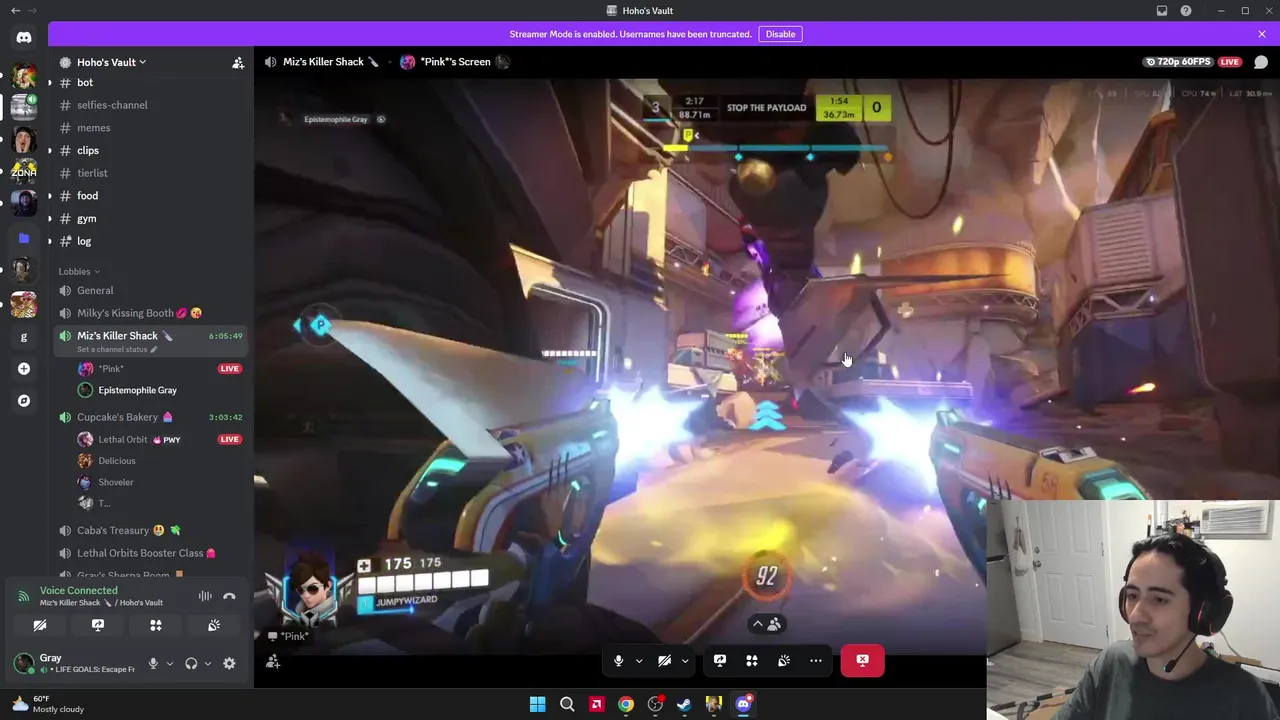1280x720 pixels.
Task: Stop watching the stream with red button
Action: [862, 660]
